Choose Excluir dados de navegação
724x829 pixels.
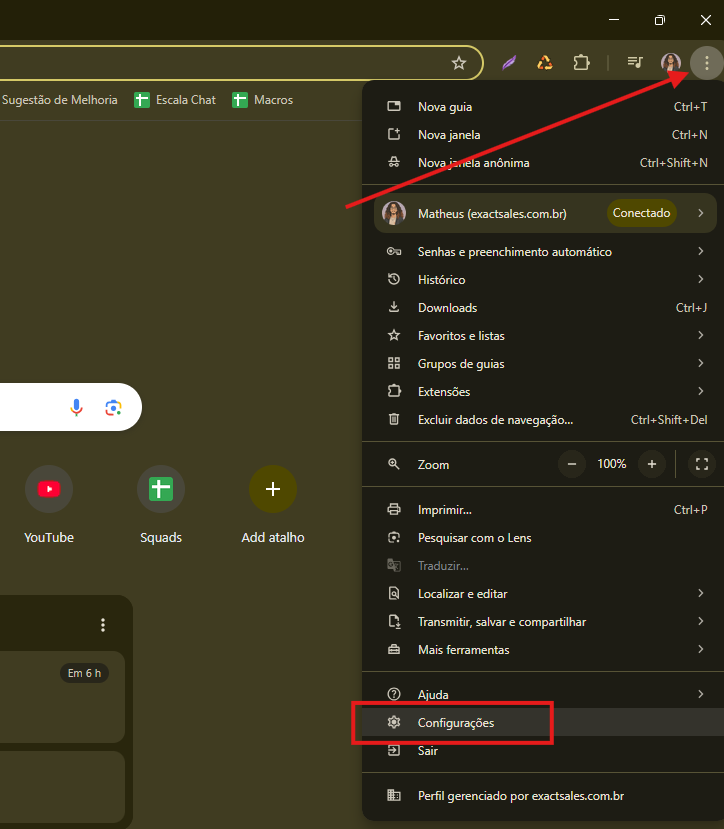pyautogui.click(x=543, y=420)
